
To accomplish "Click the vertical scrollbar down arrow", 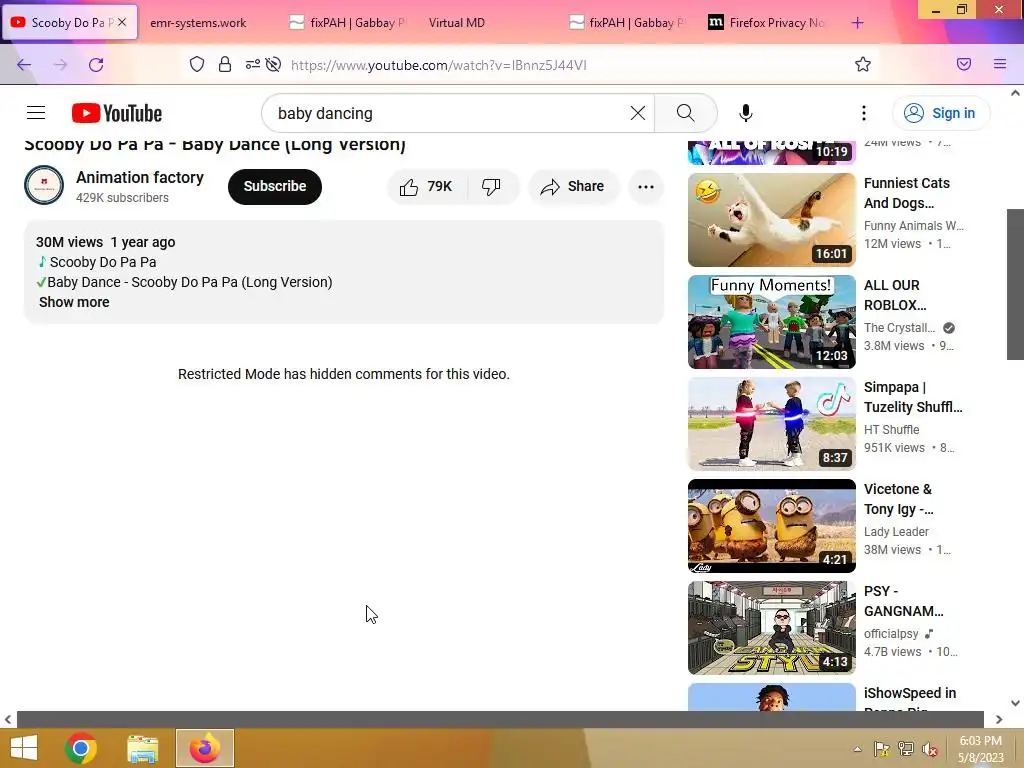I will (1015, 703).
